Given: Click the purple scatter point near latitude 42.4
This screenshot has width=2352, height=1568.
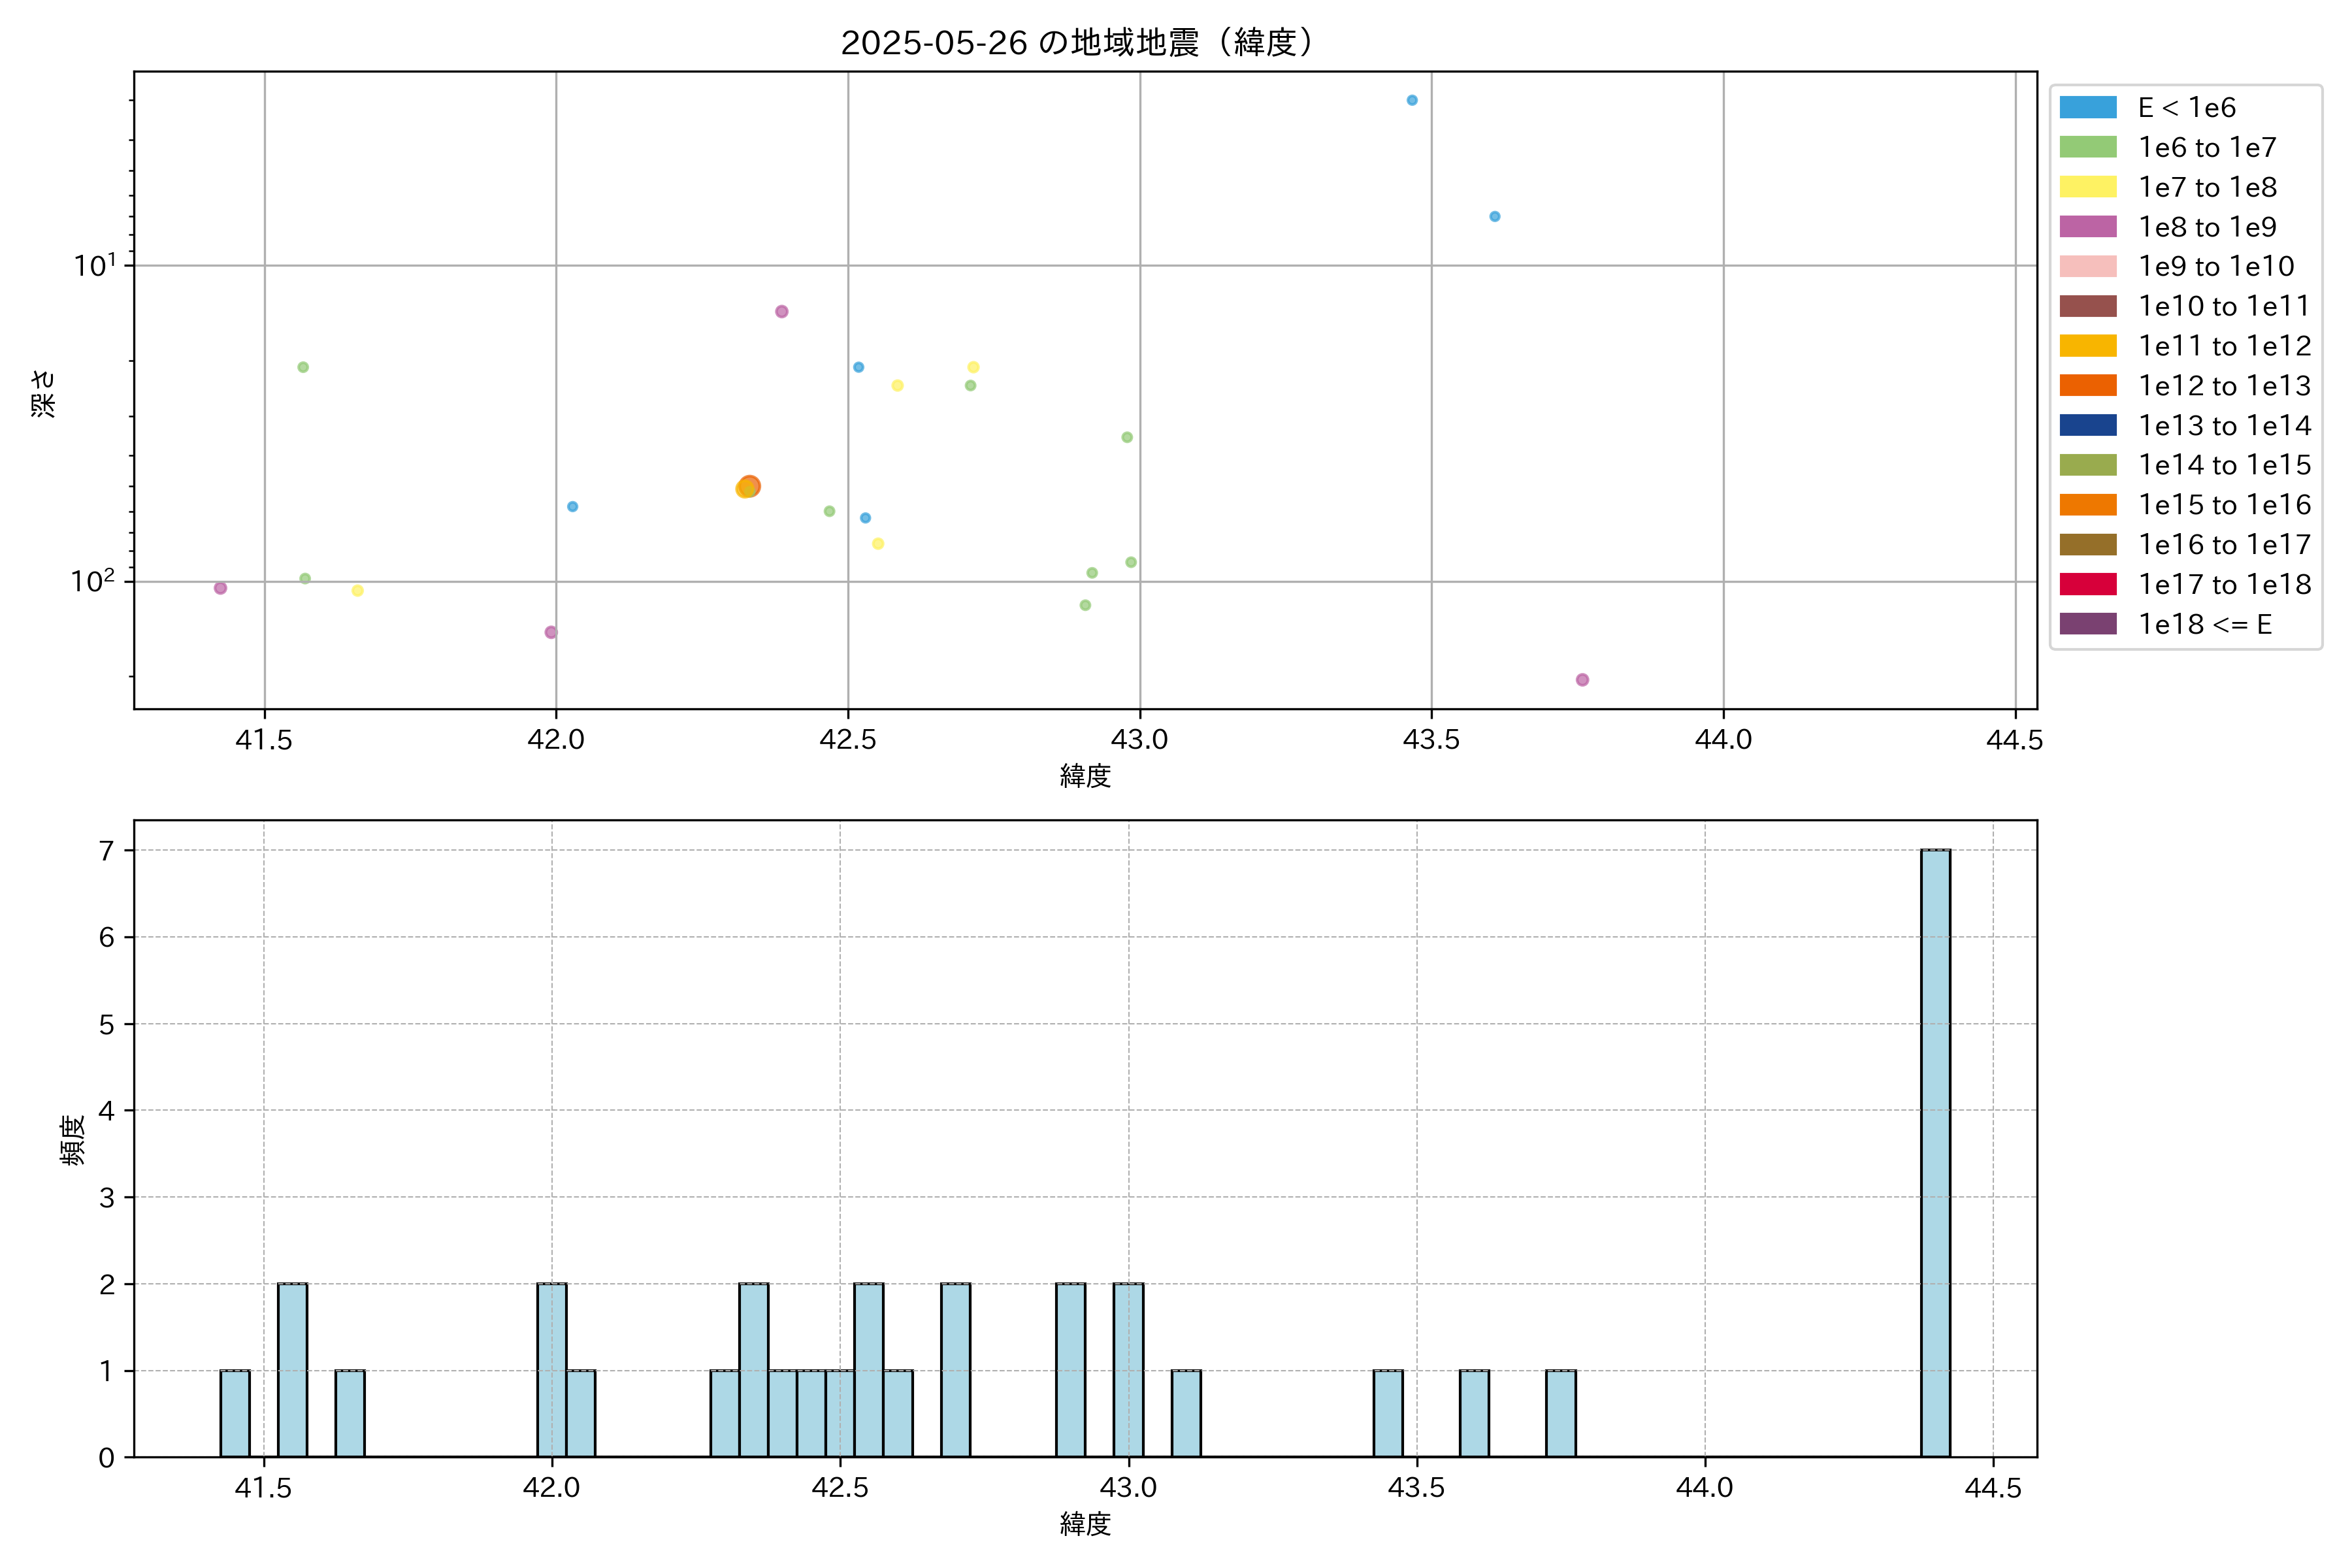Looking at the screenshot, I should point(781,312).
